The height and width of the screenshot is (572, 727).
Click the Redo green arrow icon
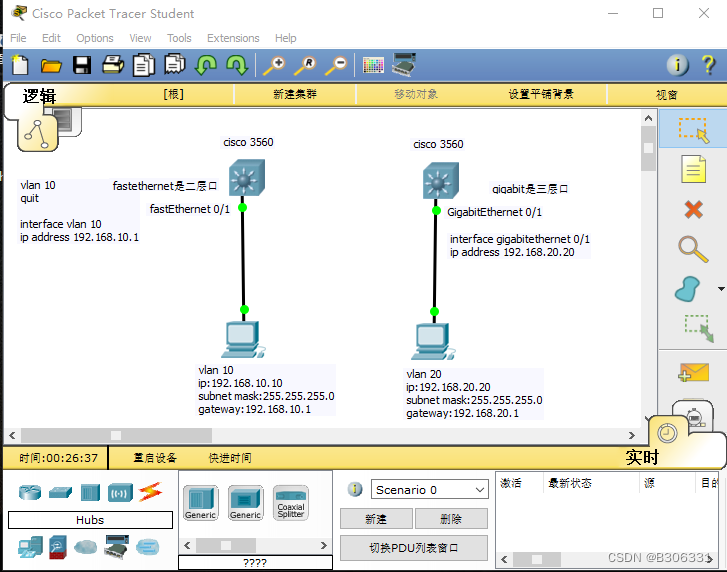237,65
